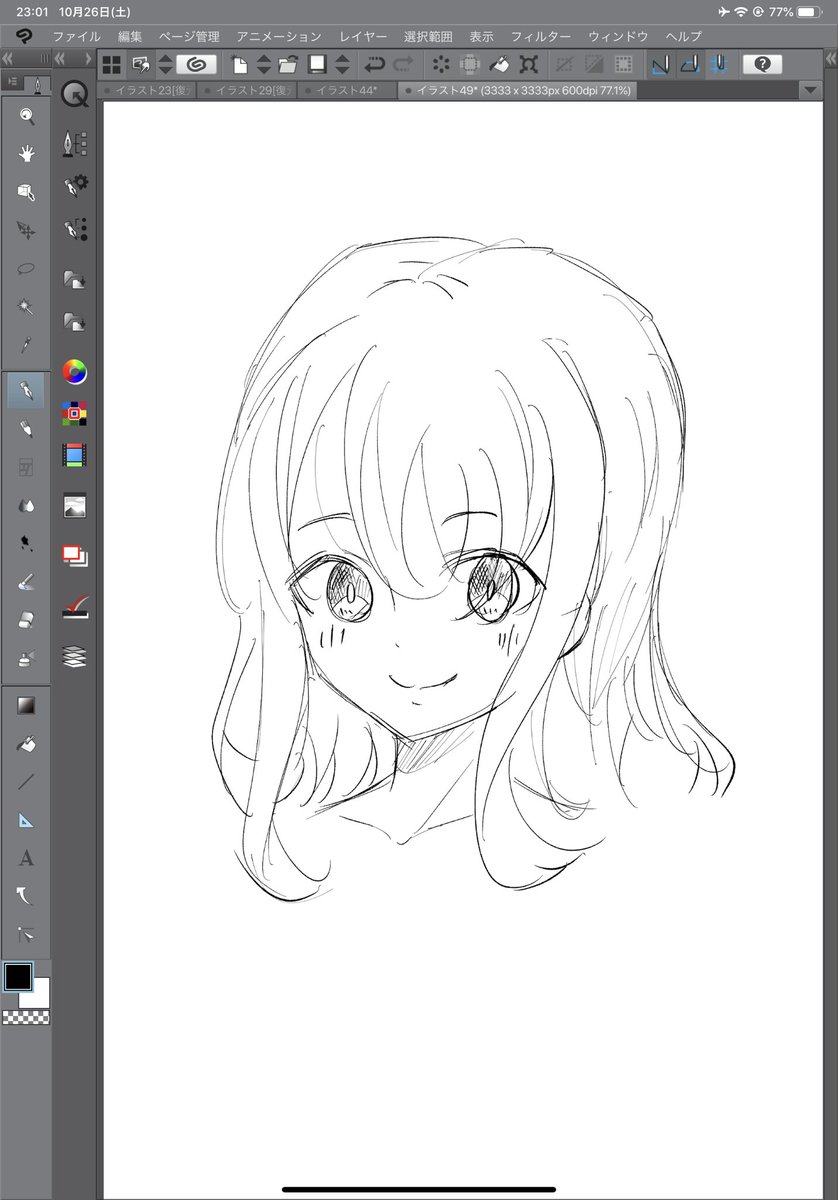This screenshot has width=838, height=1200.
Task: Select the Lasso selection tool
Action: click(x=26, y=269)
